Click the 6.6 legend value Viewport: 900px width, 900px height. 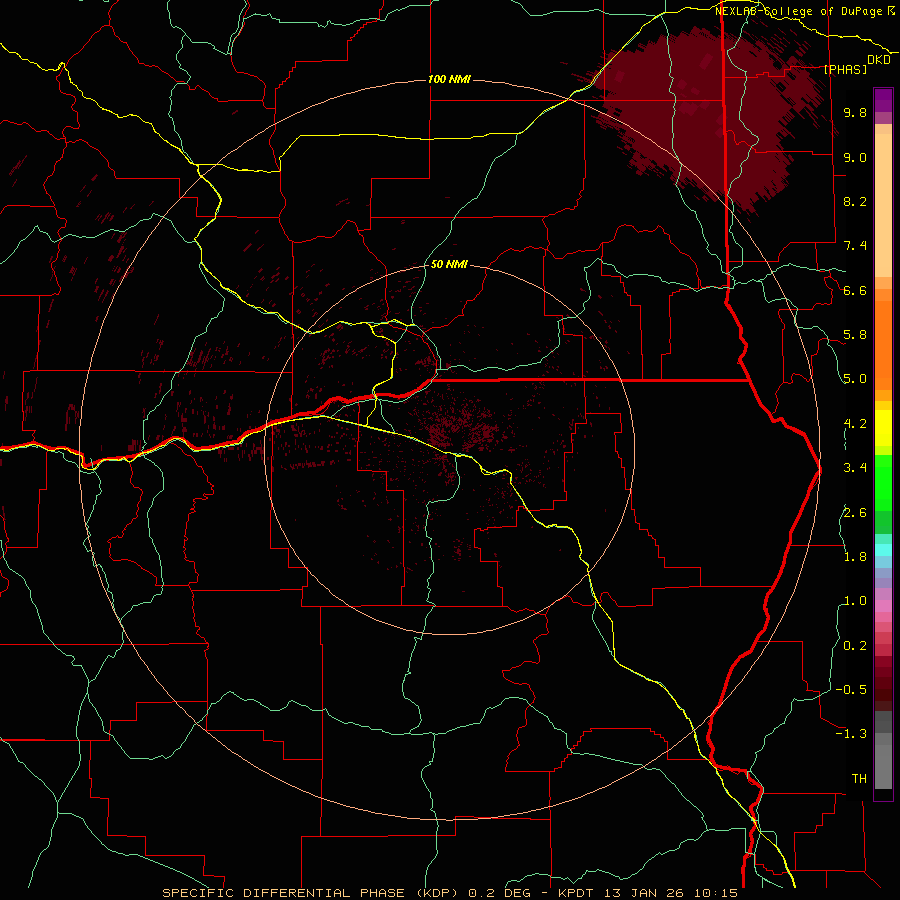[x=855, y=290]
